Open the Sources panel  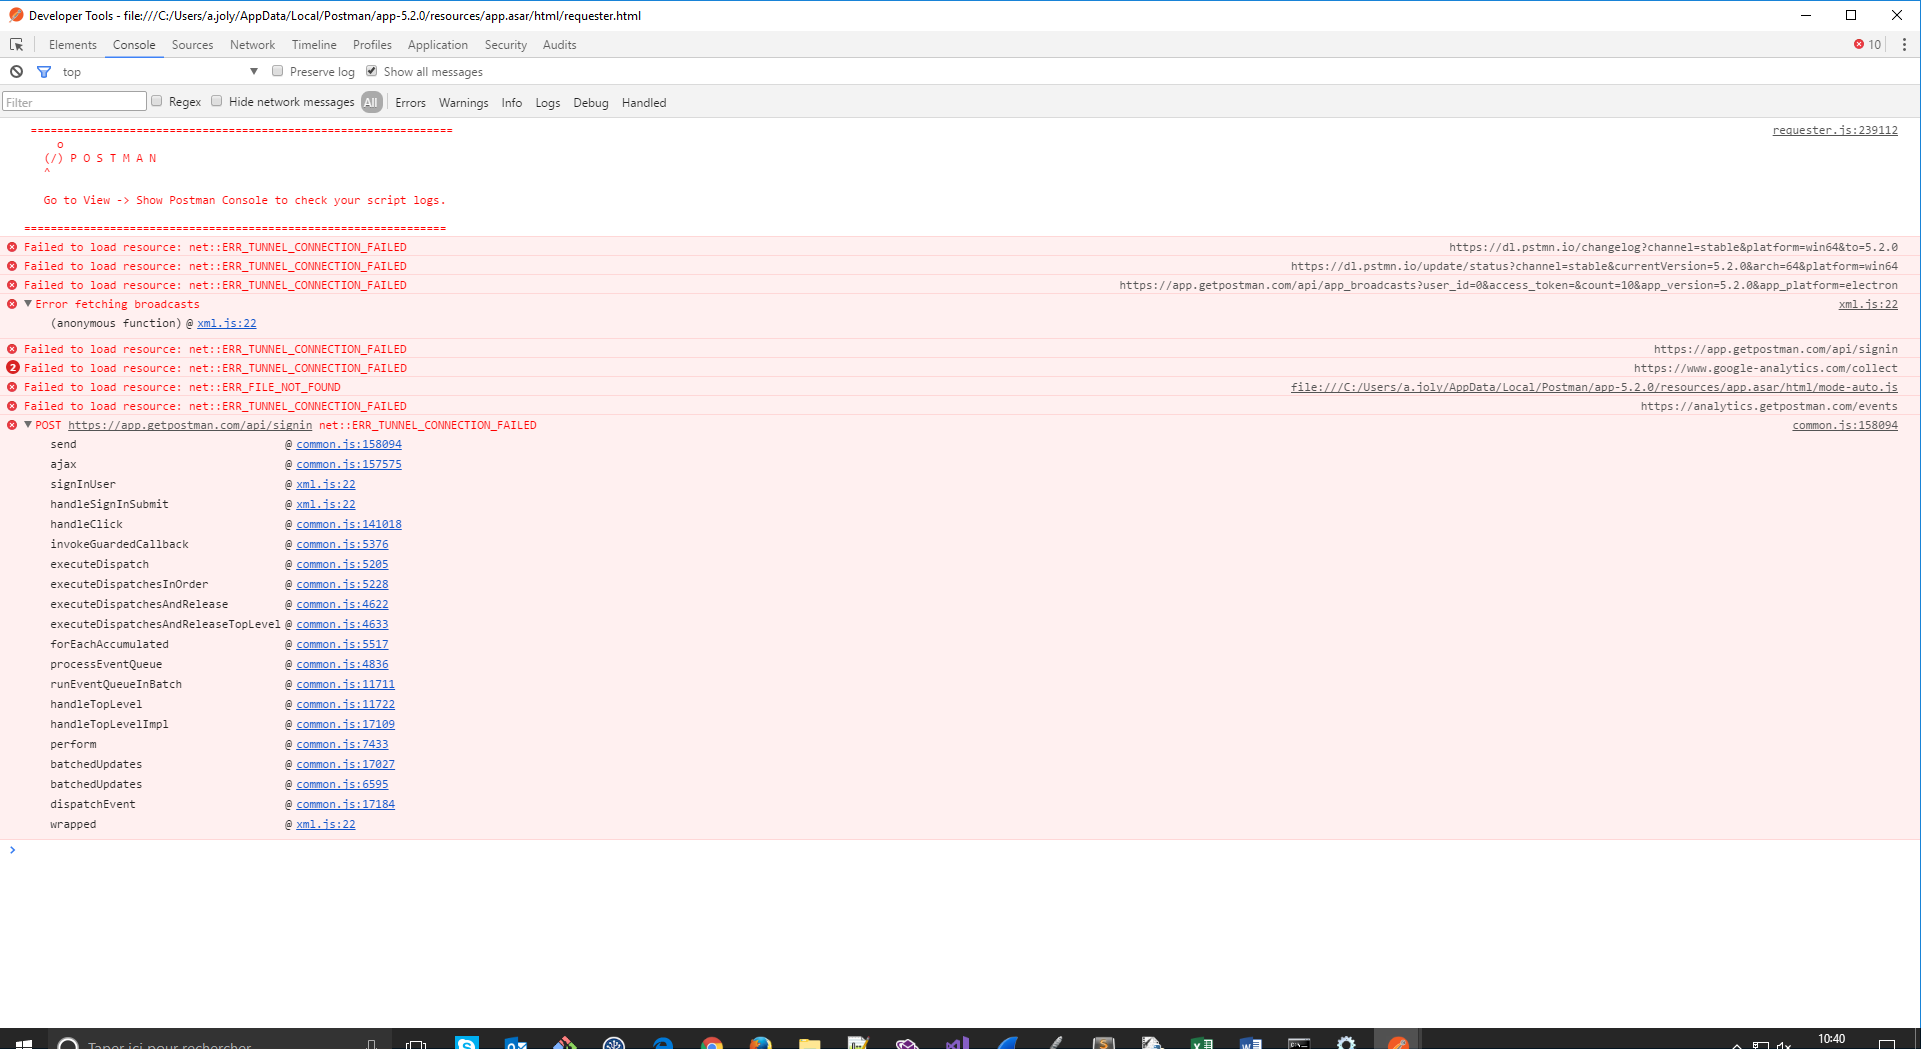click(x=192, y=44)
